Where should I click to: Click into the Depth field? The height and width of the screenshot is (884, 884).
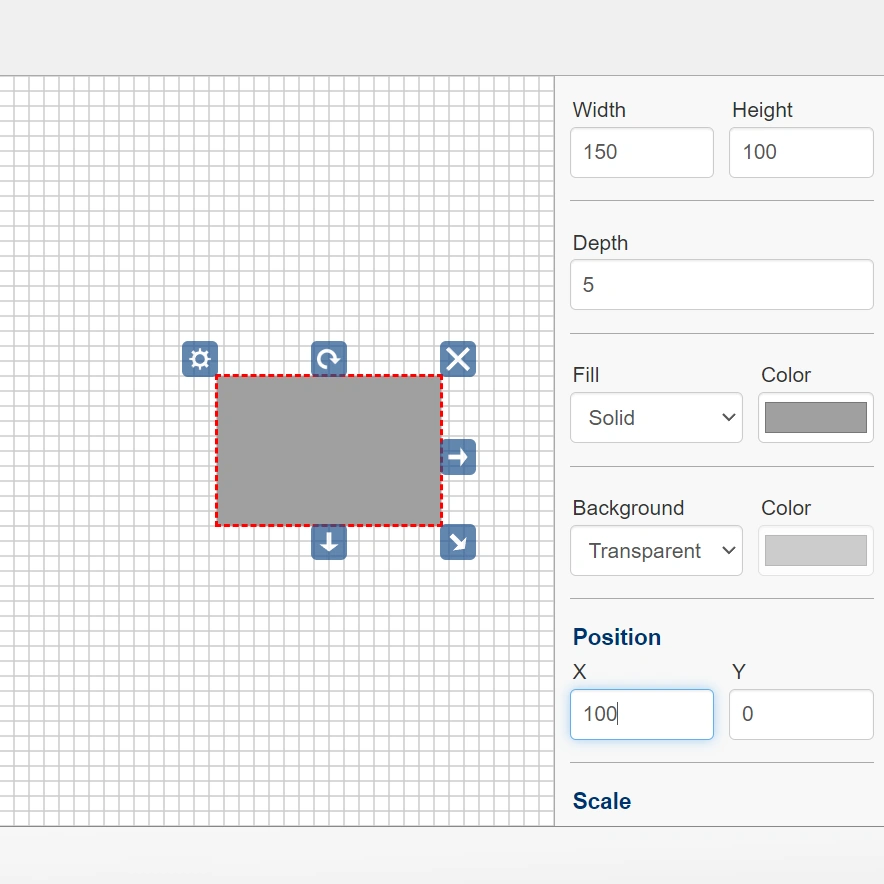(720, 285)
